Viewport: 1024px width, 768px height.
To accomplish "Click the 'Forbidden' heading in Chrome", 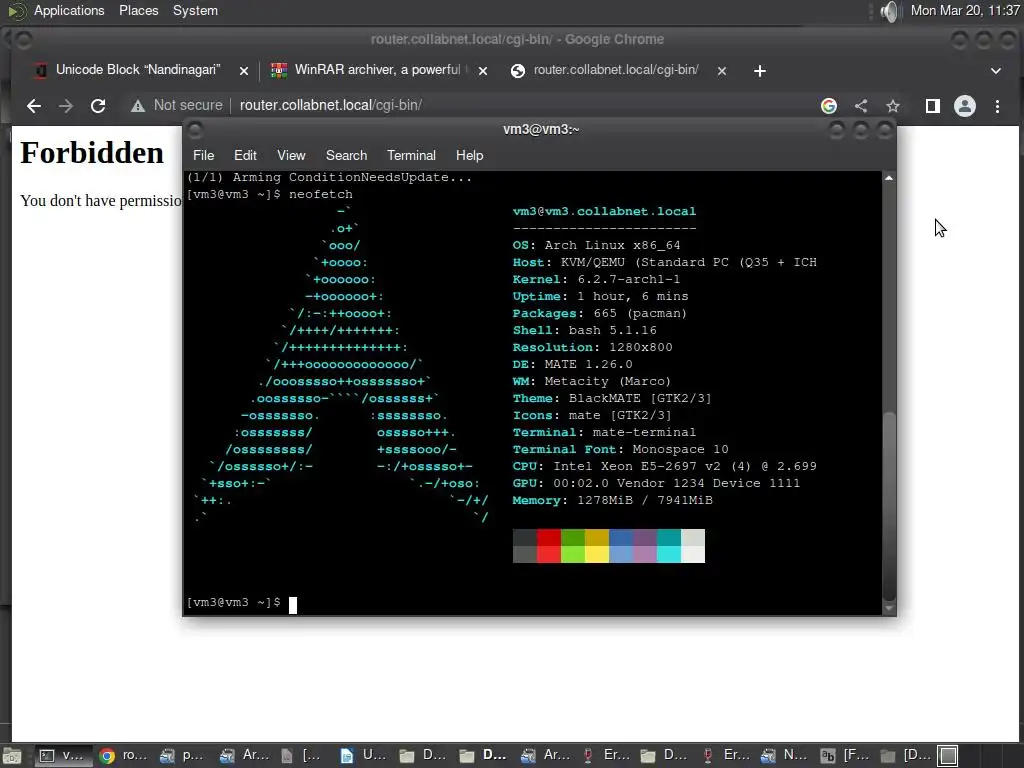I will point(92,153).
